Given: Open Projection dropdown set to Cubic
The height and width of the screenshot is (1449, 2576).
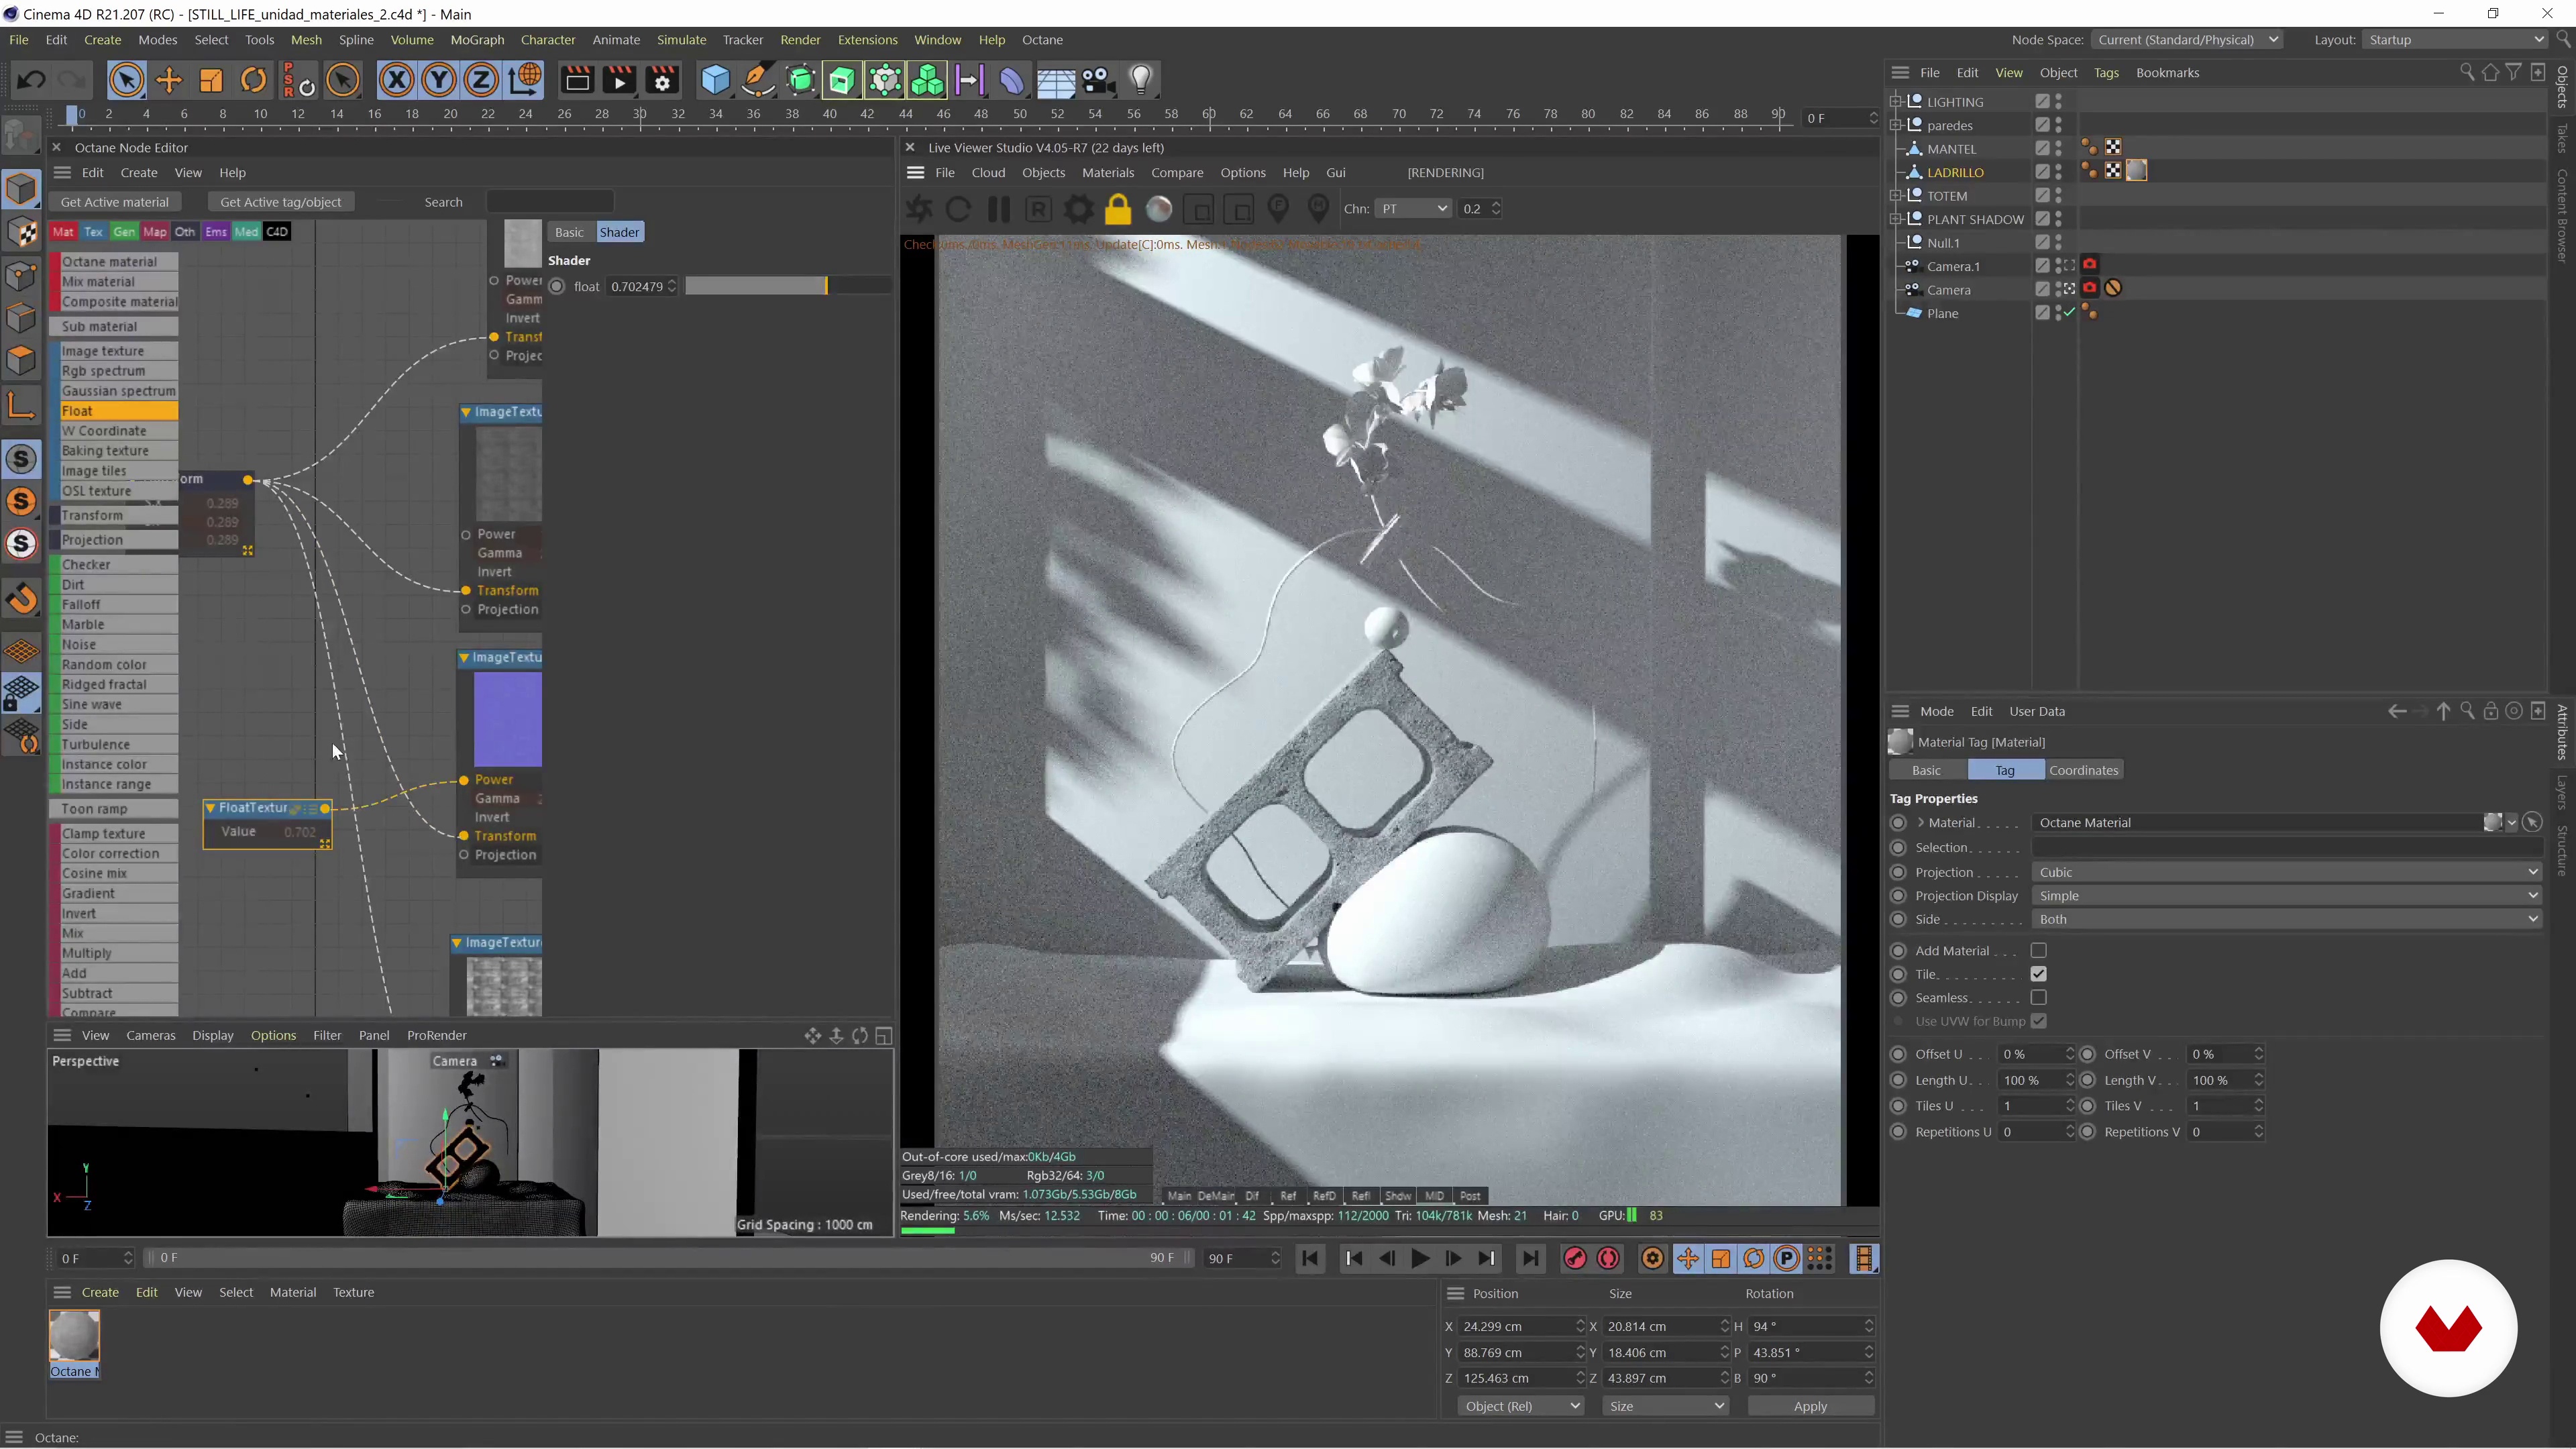Looking at the screenshot, I should pos(2286,873).
